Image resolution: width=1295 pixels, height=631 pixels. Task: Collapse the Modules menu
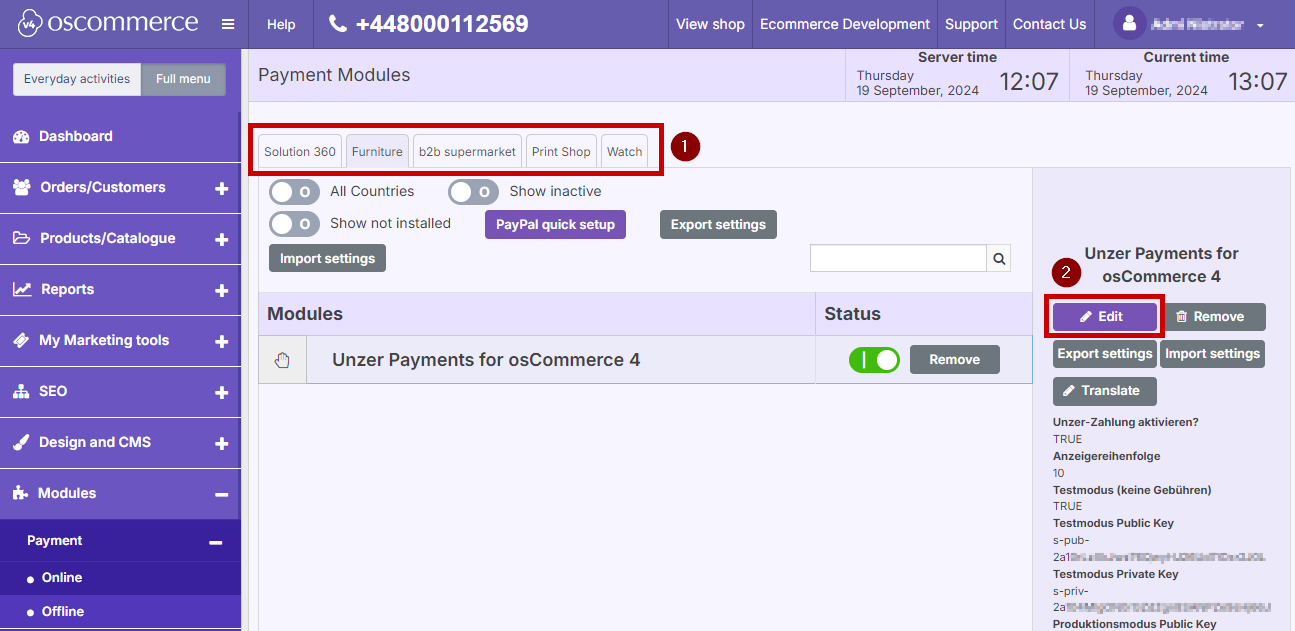(222, 494)
